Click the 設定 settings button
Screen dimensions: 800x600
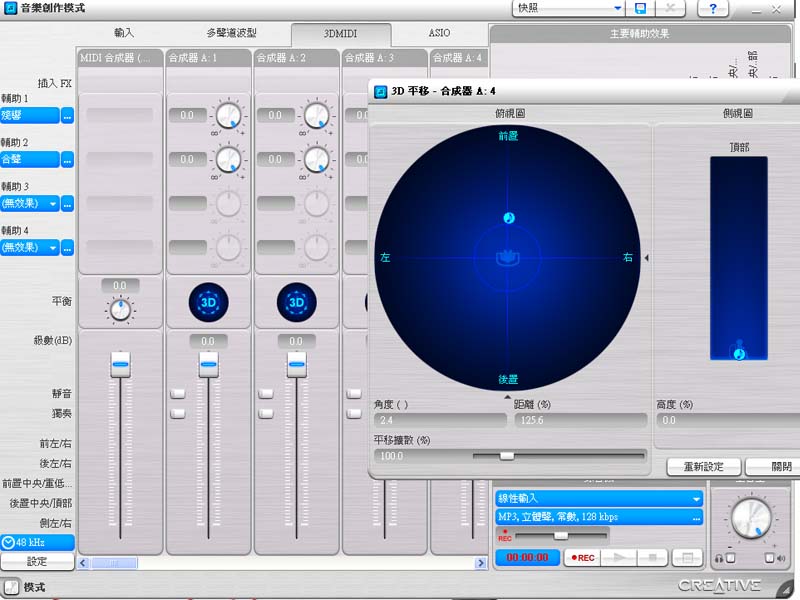pyautogui.click(x=37, y=561)
